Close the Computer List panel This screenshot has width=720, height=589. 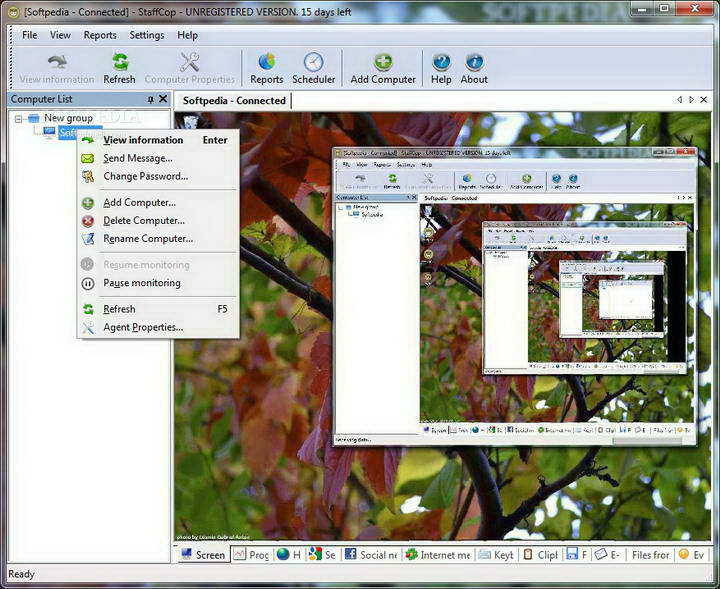[163, 99]
